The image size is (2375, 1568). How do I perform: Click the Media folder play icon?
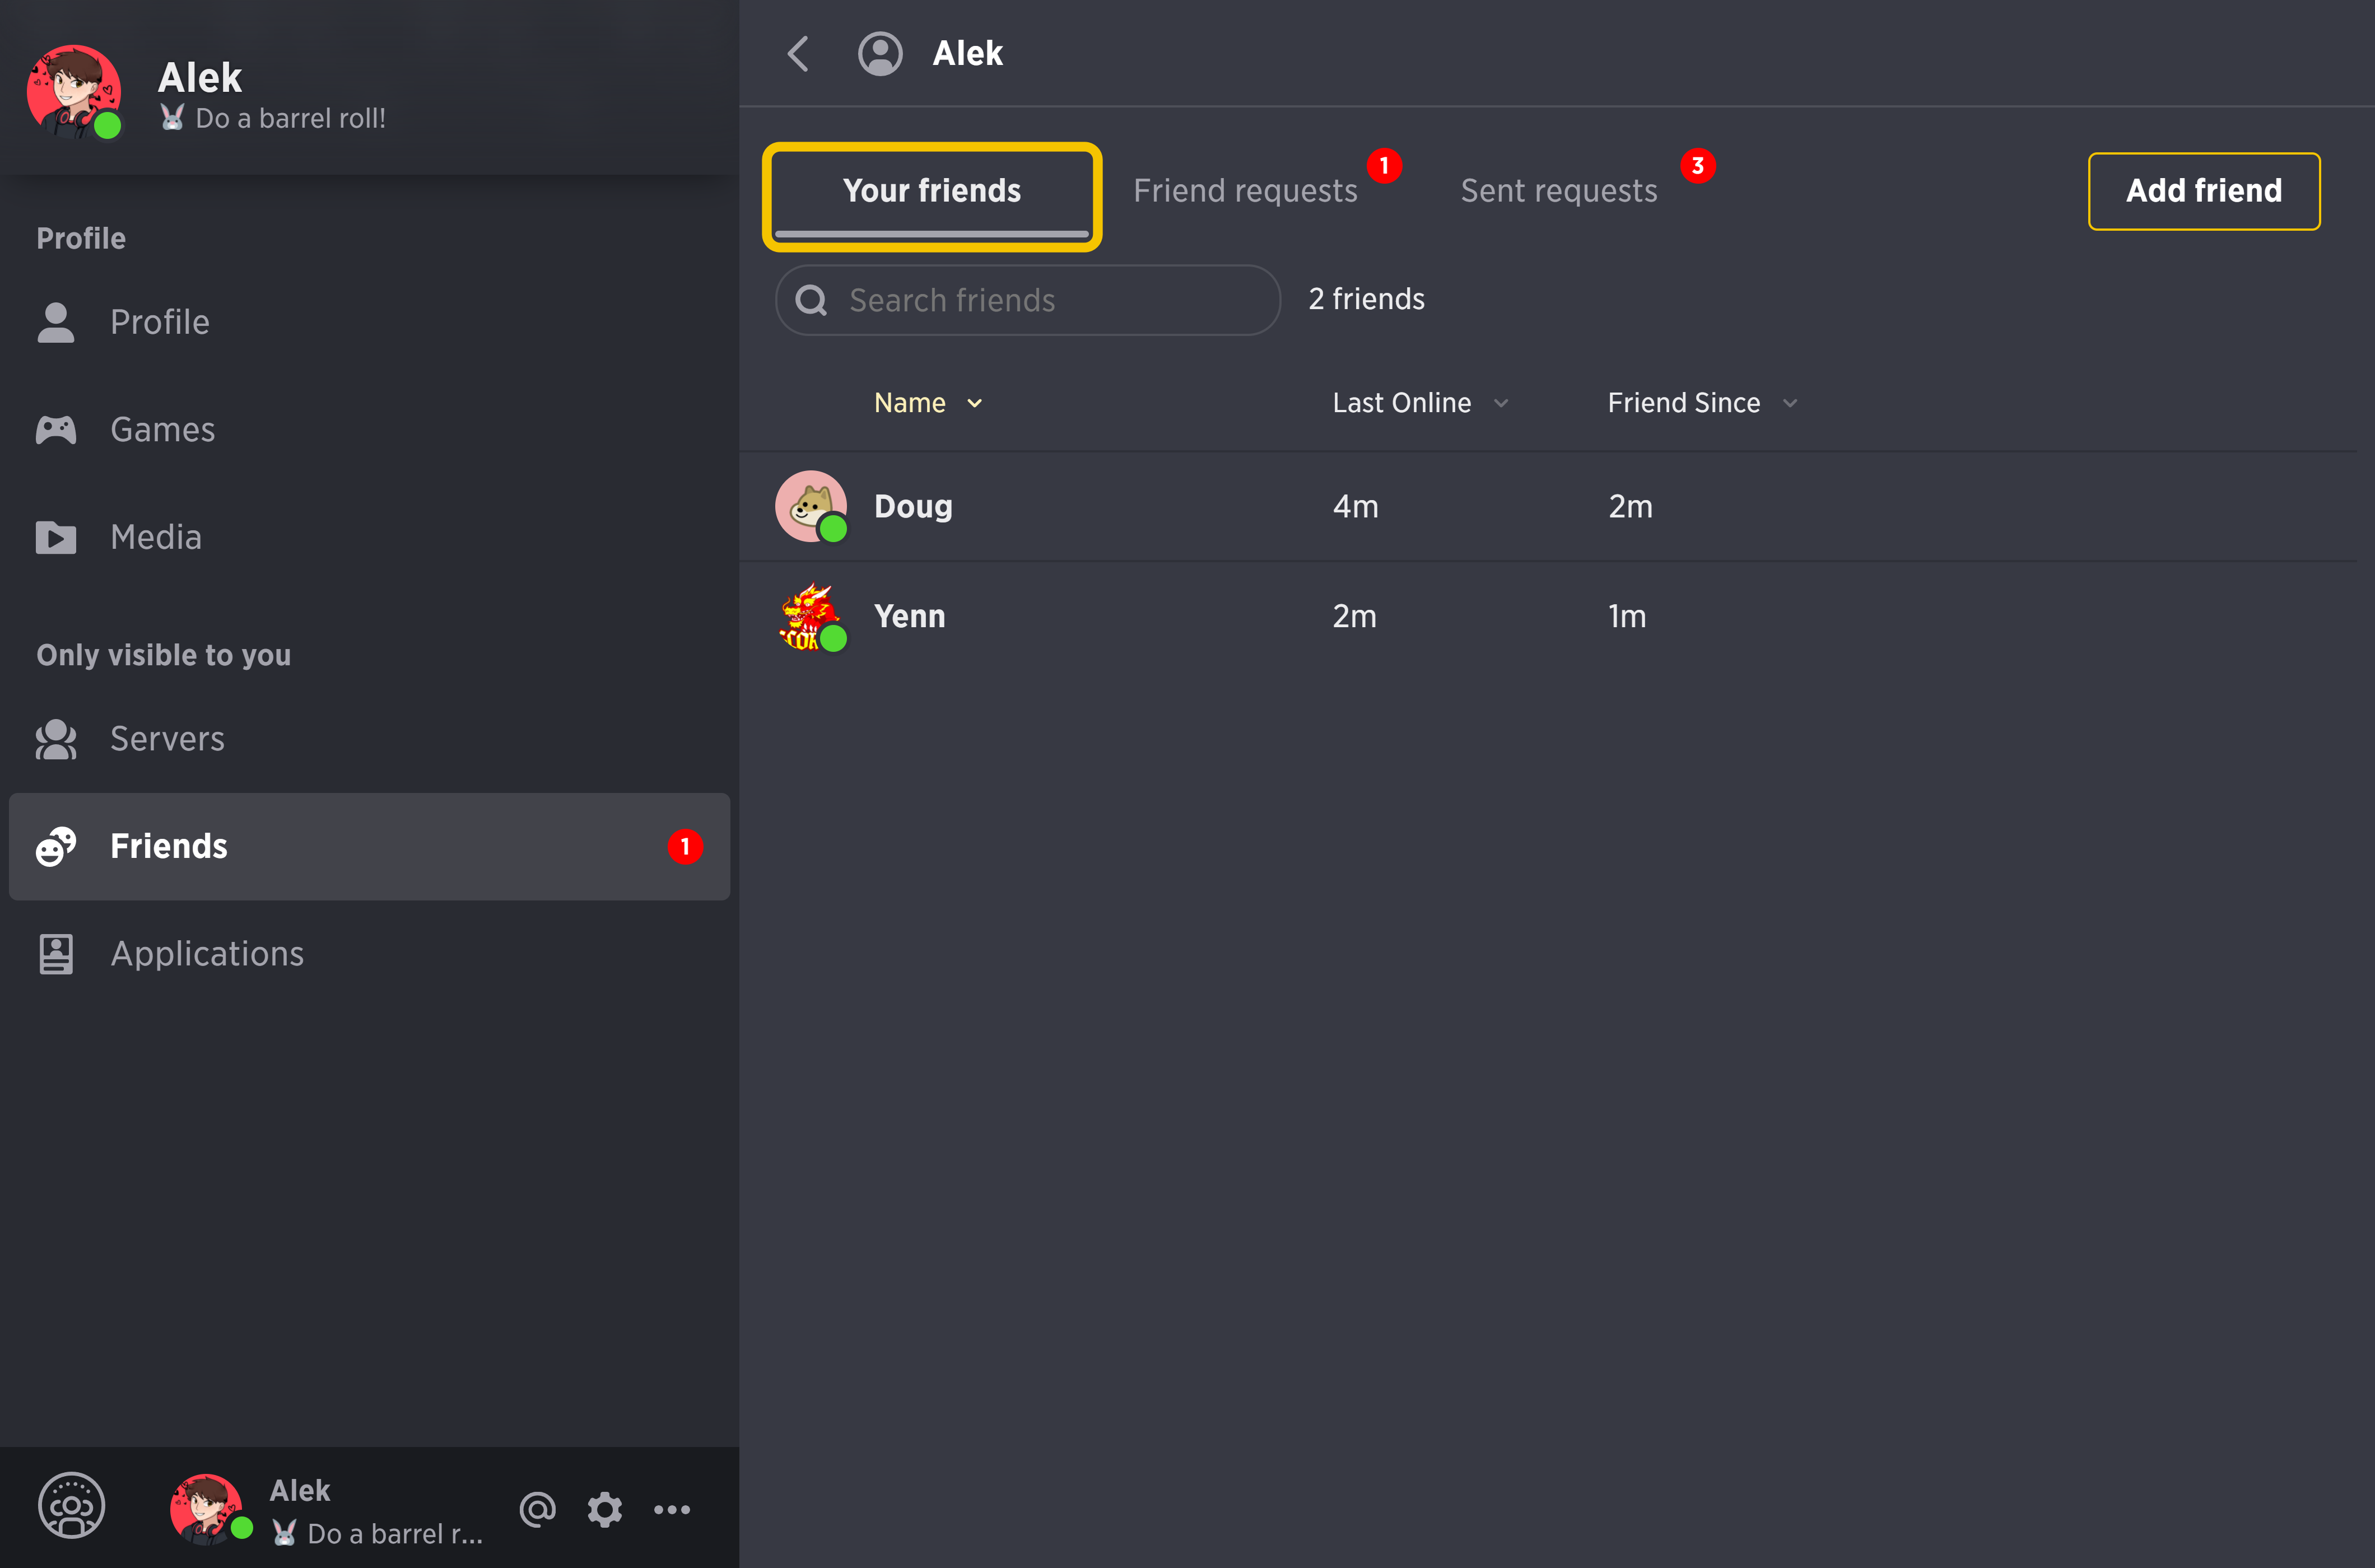tap(56, 538)
